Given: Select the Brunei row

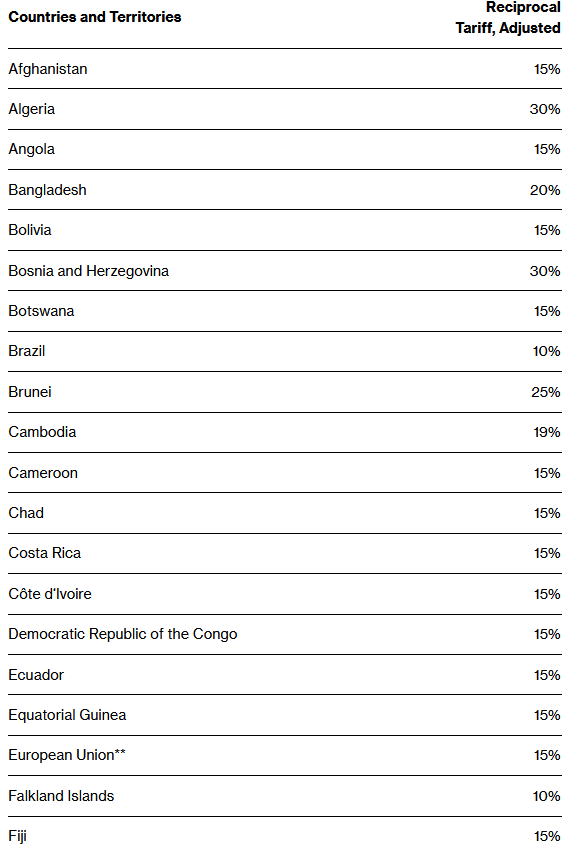Looking at the screenshot, I should [x=285, y=392].
